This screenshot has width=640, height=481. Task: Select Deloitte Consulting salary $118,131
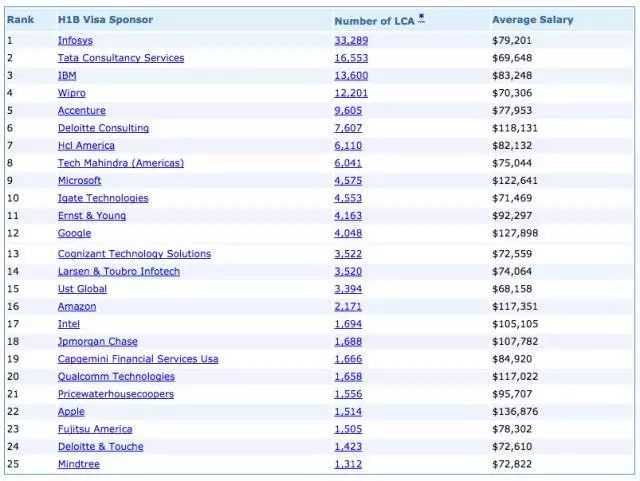click(515, 128)
